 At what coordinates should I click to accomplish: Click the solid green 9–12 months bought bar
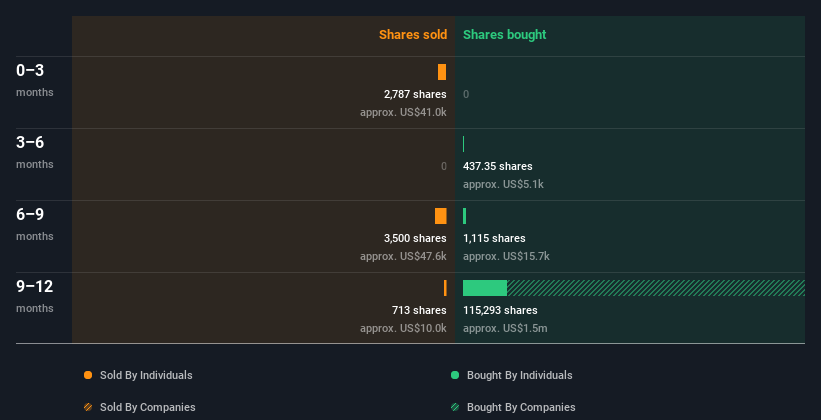(x=485, y=288)
